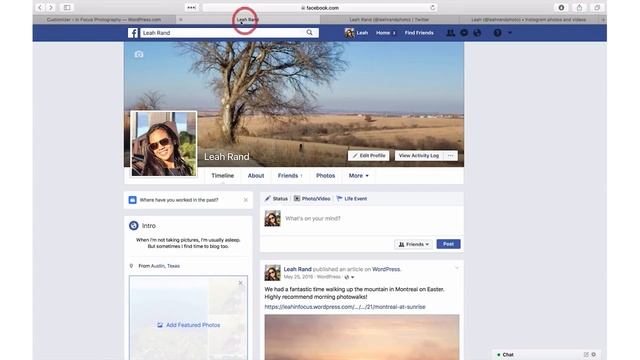
Task: Click the search magnifier icon
Action: 309,33
